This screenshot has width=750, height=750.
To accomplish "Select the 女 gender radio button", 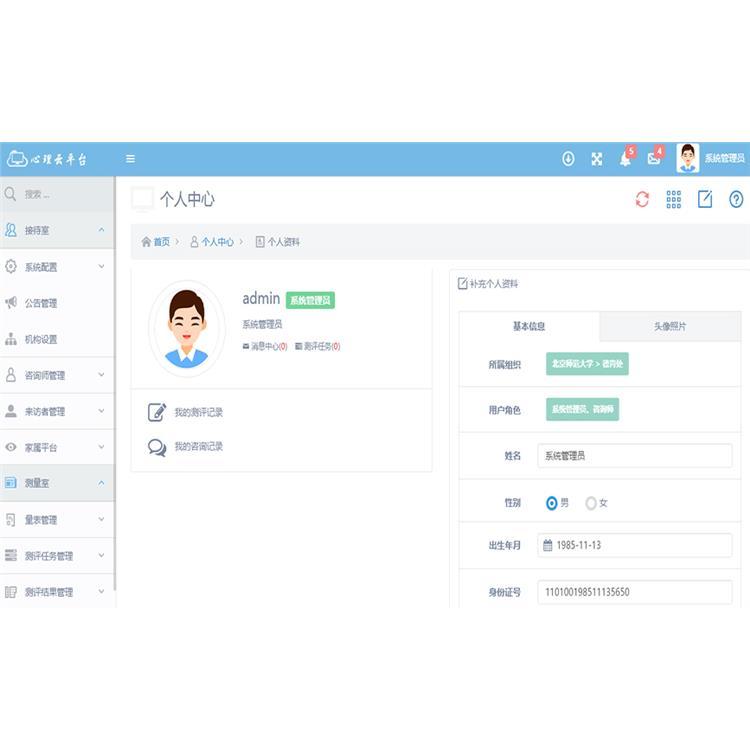I will tap(591, 503).
